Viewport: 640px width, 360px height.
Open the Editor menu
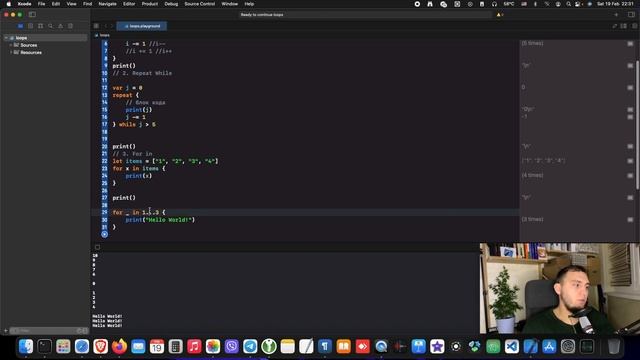(x=129, y=4)
